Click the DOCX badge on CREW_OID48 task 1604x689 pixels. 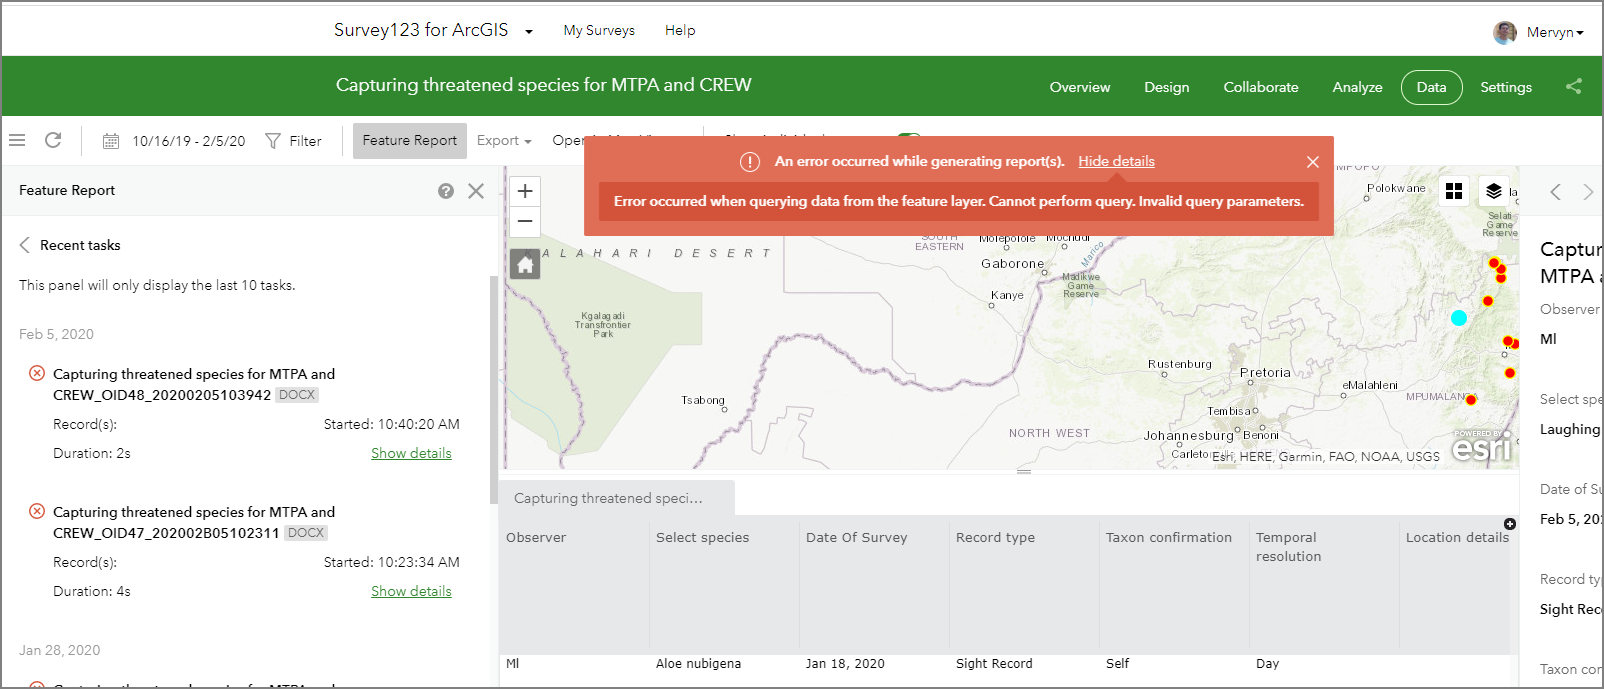click(297, 395)
